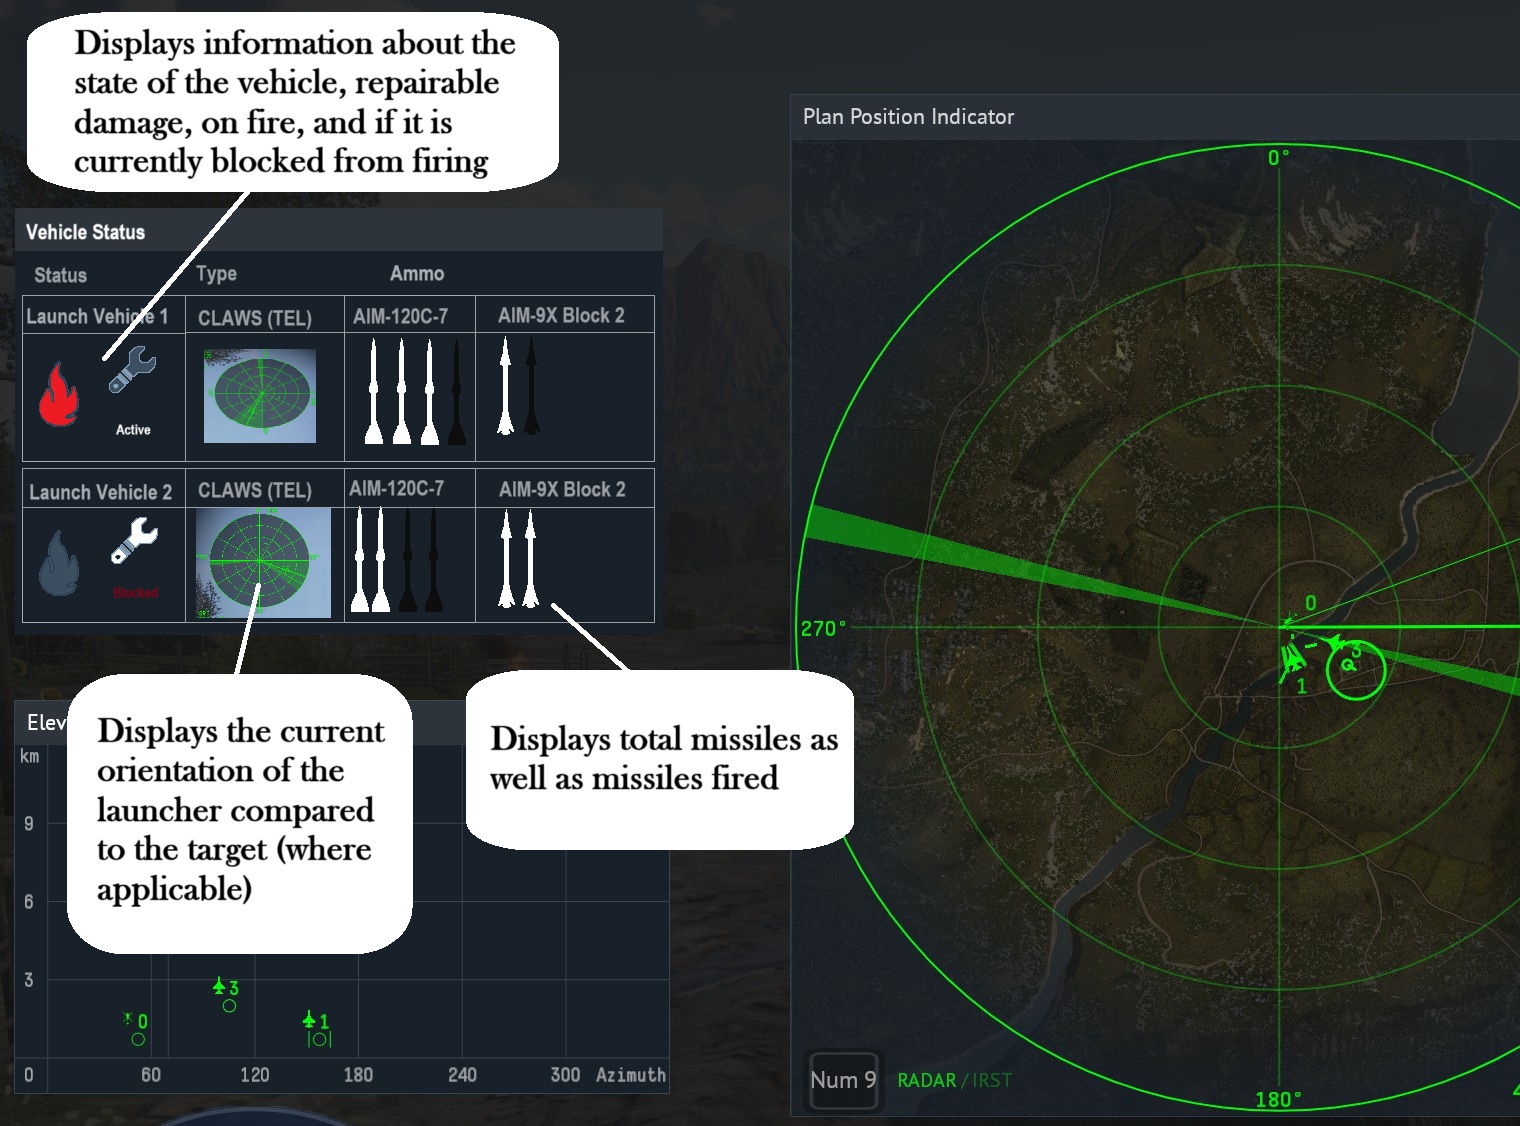Click the Blocked status label for Vehicle 2
The height and width of the screenshot is (1126, 1520).
pyautogui.click(x=135, y=593)
